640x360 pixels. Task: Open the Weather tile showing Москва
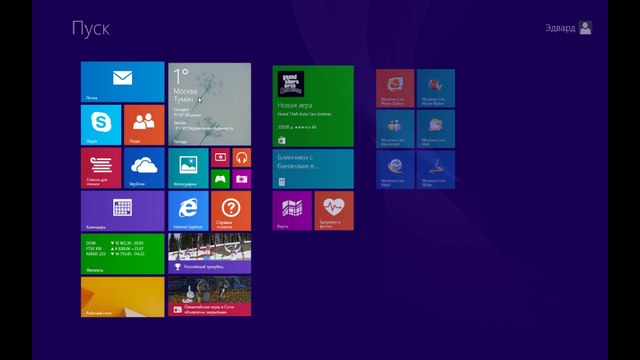209,104
